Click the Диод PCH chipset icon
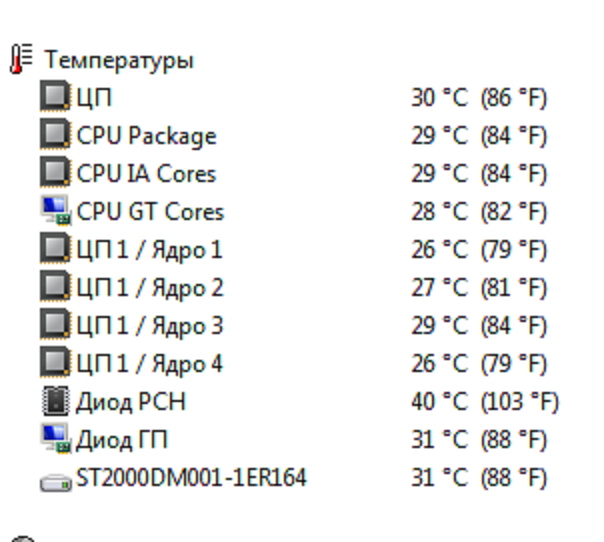604x542 pixels. tap(55, 401)
